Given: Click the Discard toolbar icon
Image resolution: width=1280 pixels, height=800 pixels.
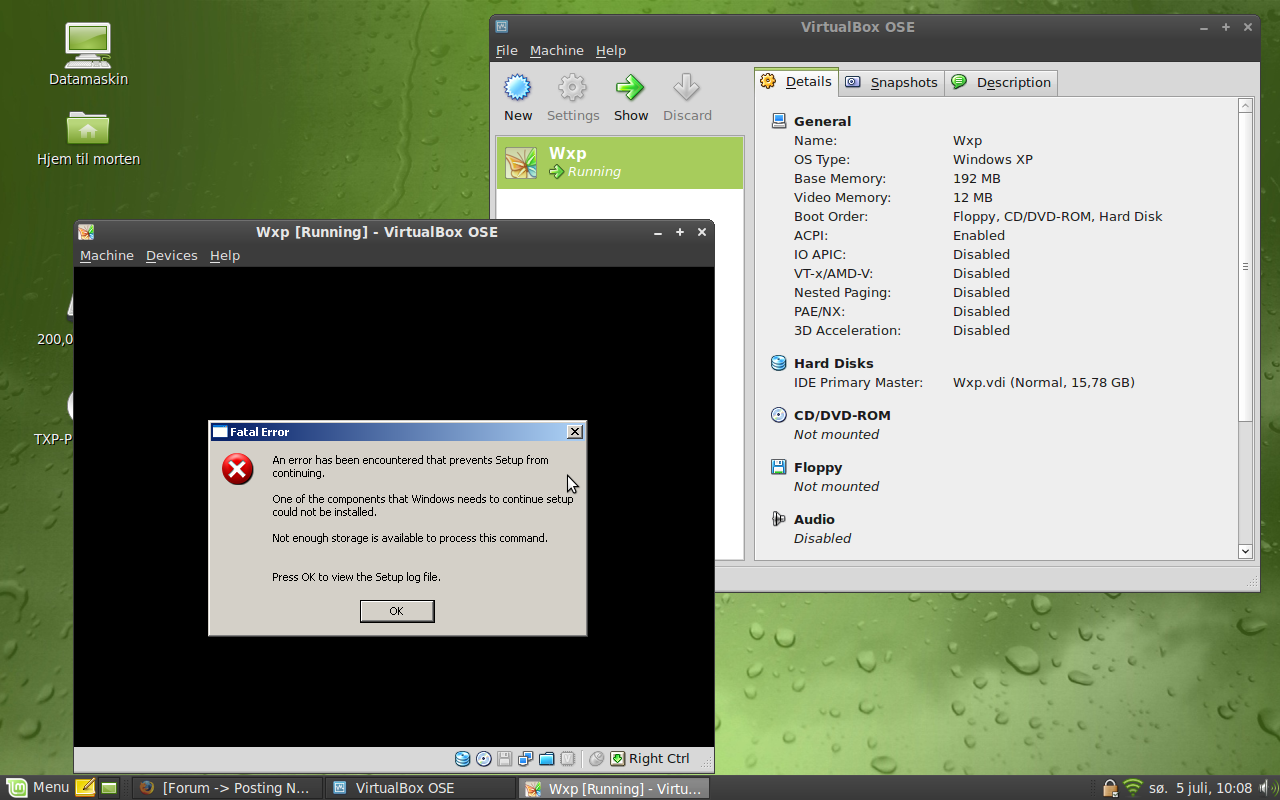Looking at the screenshot, I should click(687, 88).
